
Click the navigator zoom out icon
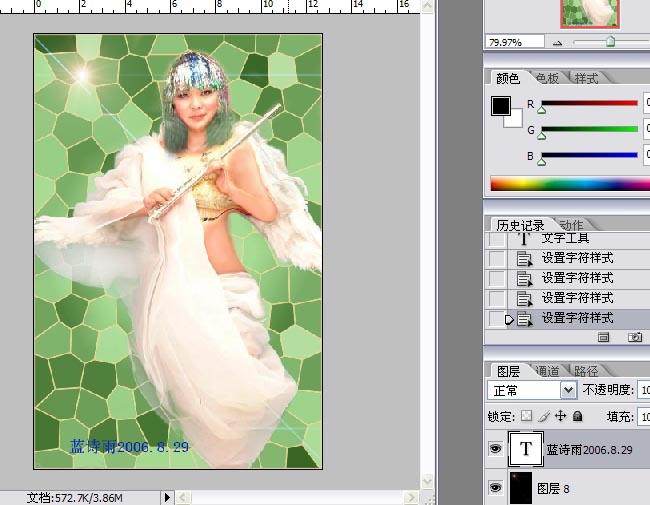[558, 43]
